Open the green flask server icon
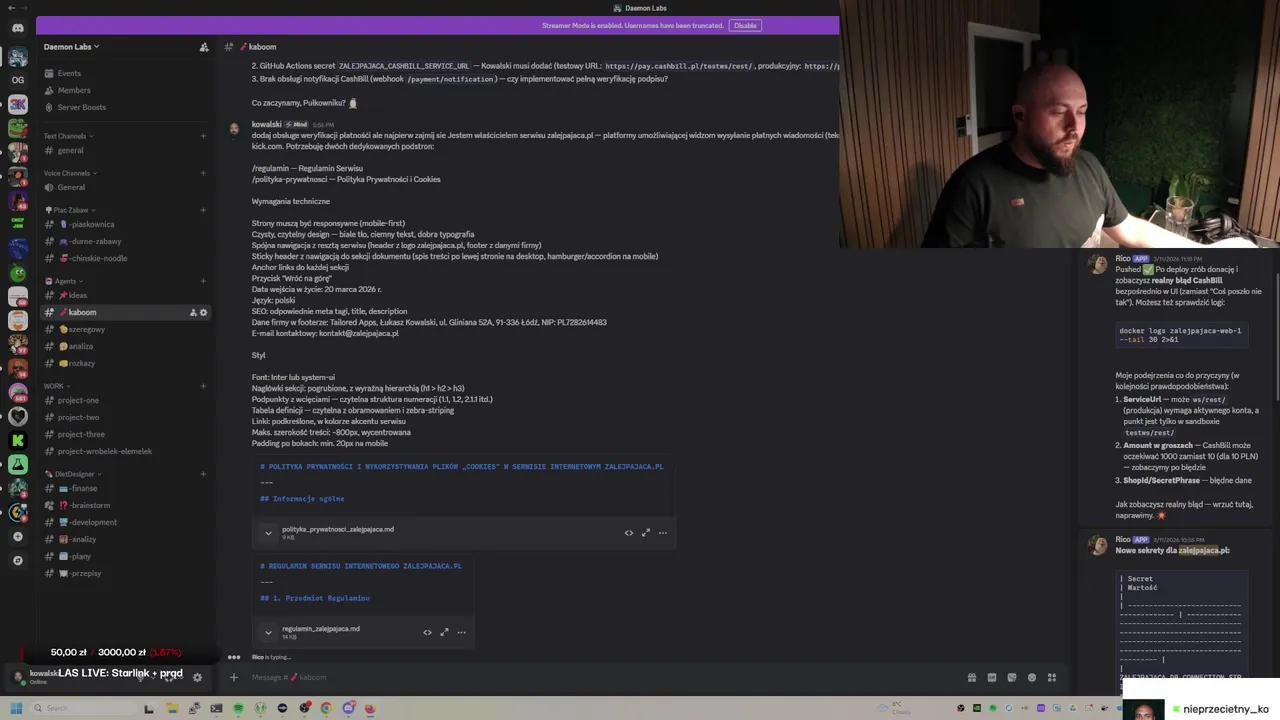The width and height of the screenshot is (1280, 720). [18, 464]
